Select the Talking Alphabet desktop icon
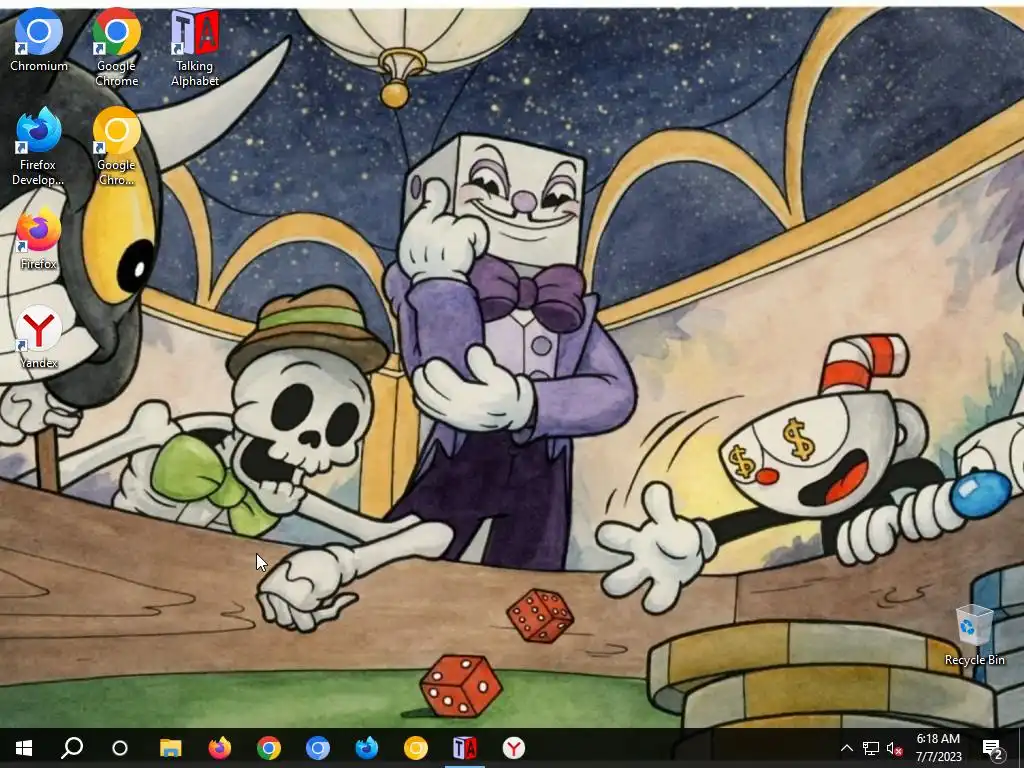Viewport: 1024px width, 768px height. tap(195, 48)
